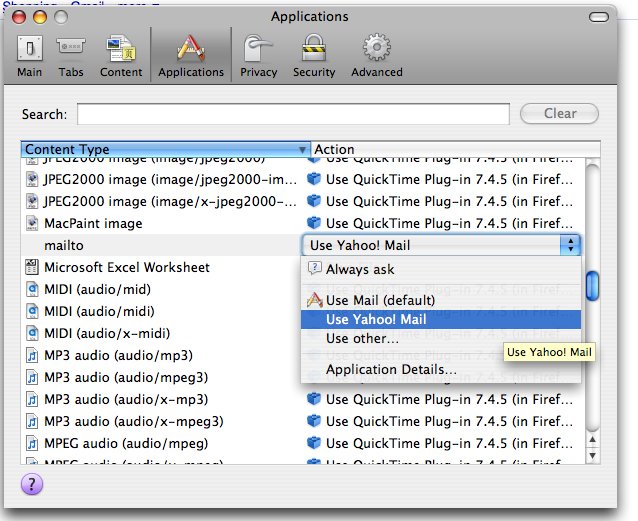Click the MIDI (audio/x-midi) file icon

tap(32, 333)
